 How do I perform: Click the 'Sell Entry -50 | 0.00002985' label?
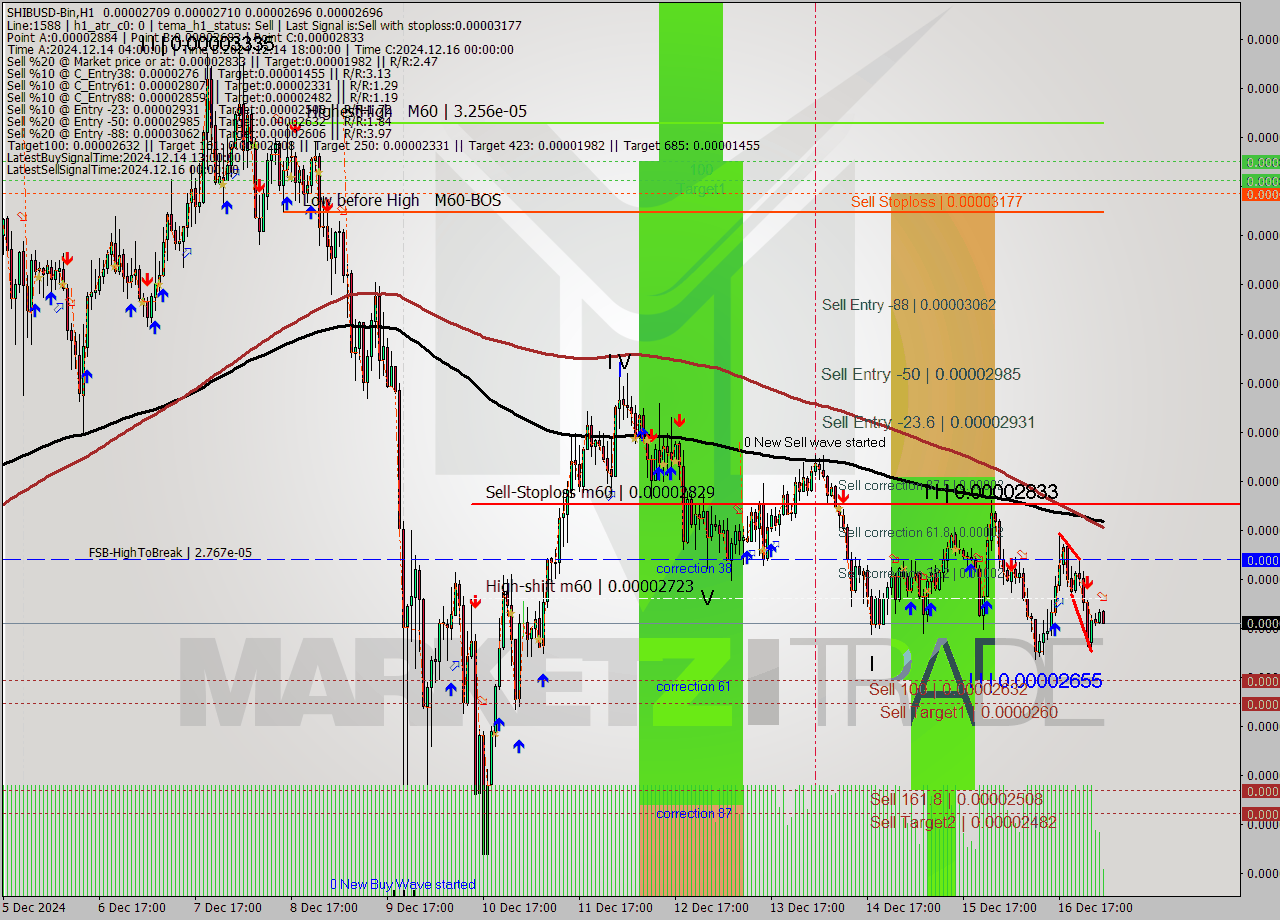(921, 374)
